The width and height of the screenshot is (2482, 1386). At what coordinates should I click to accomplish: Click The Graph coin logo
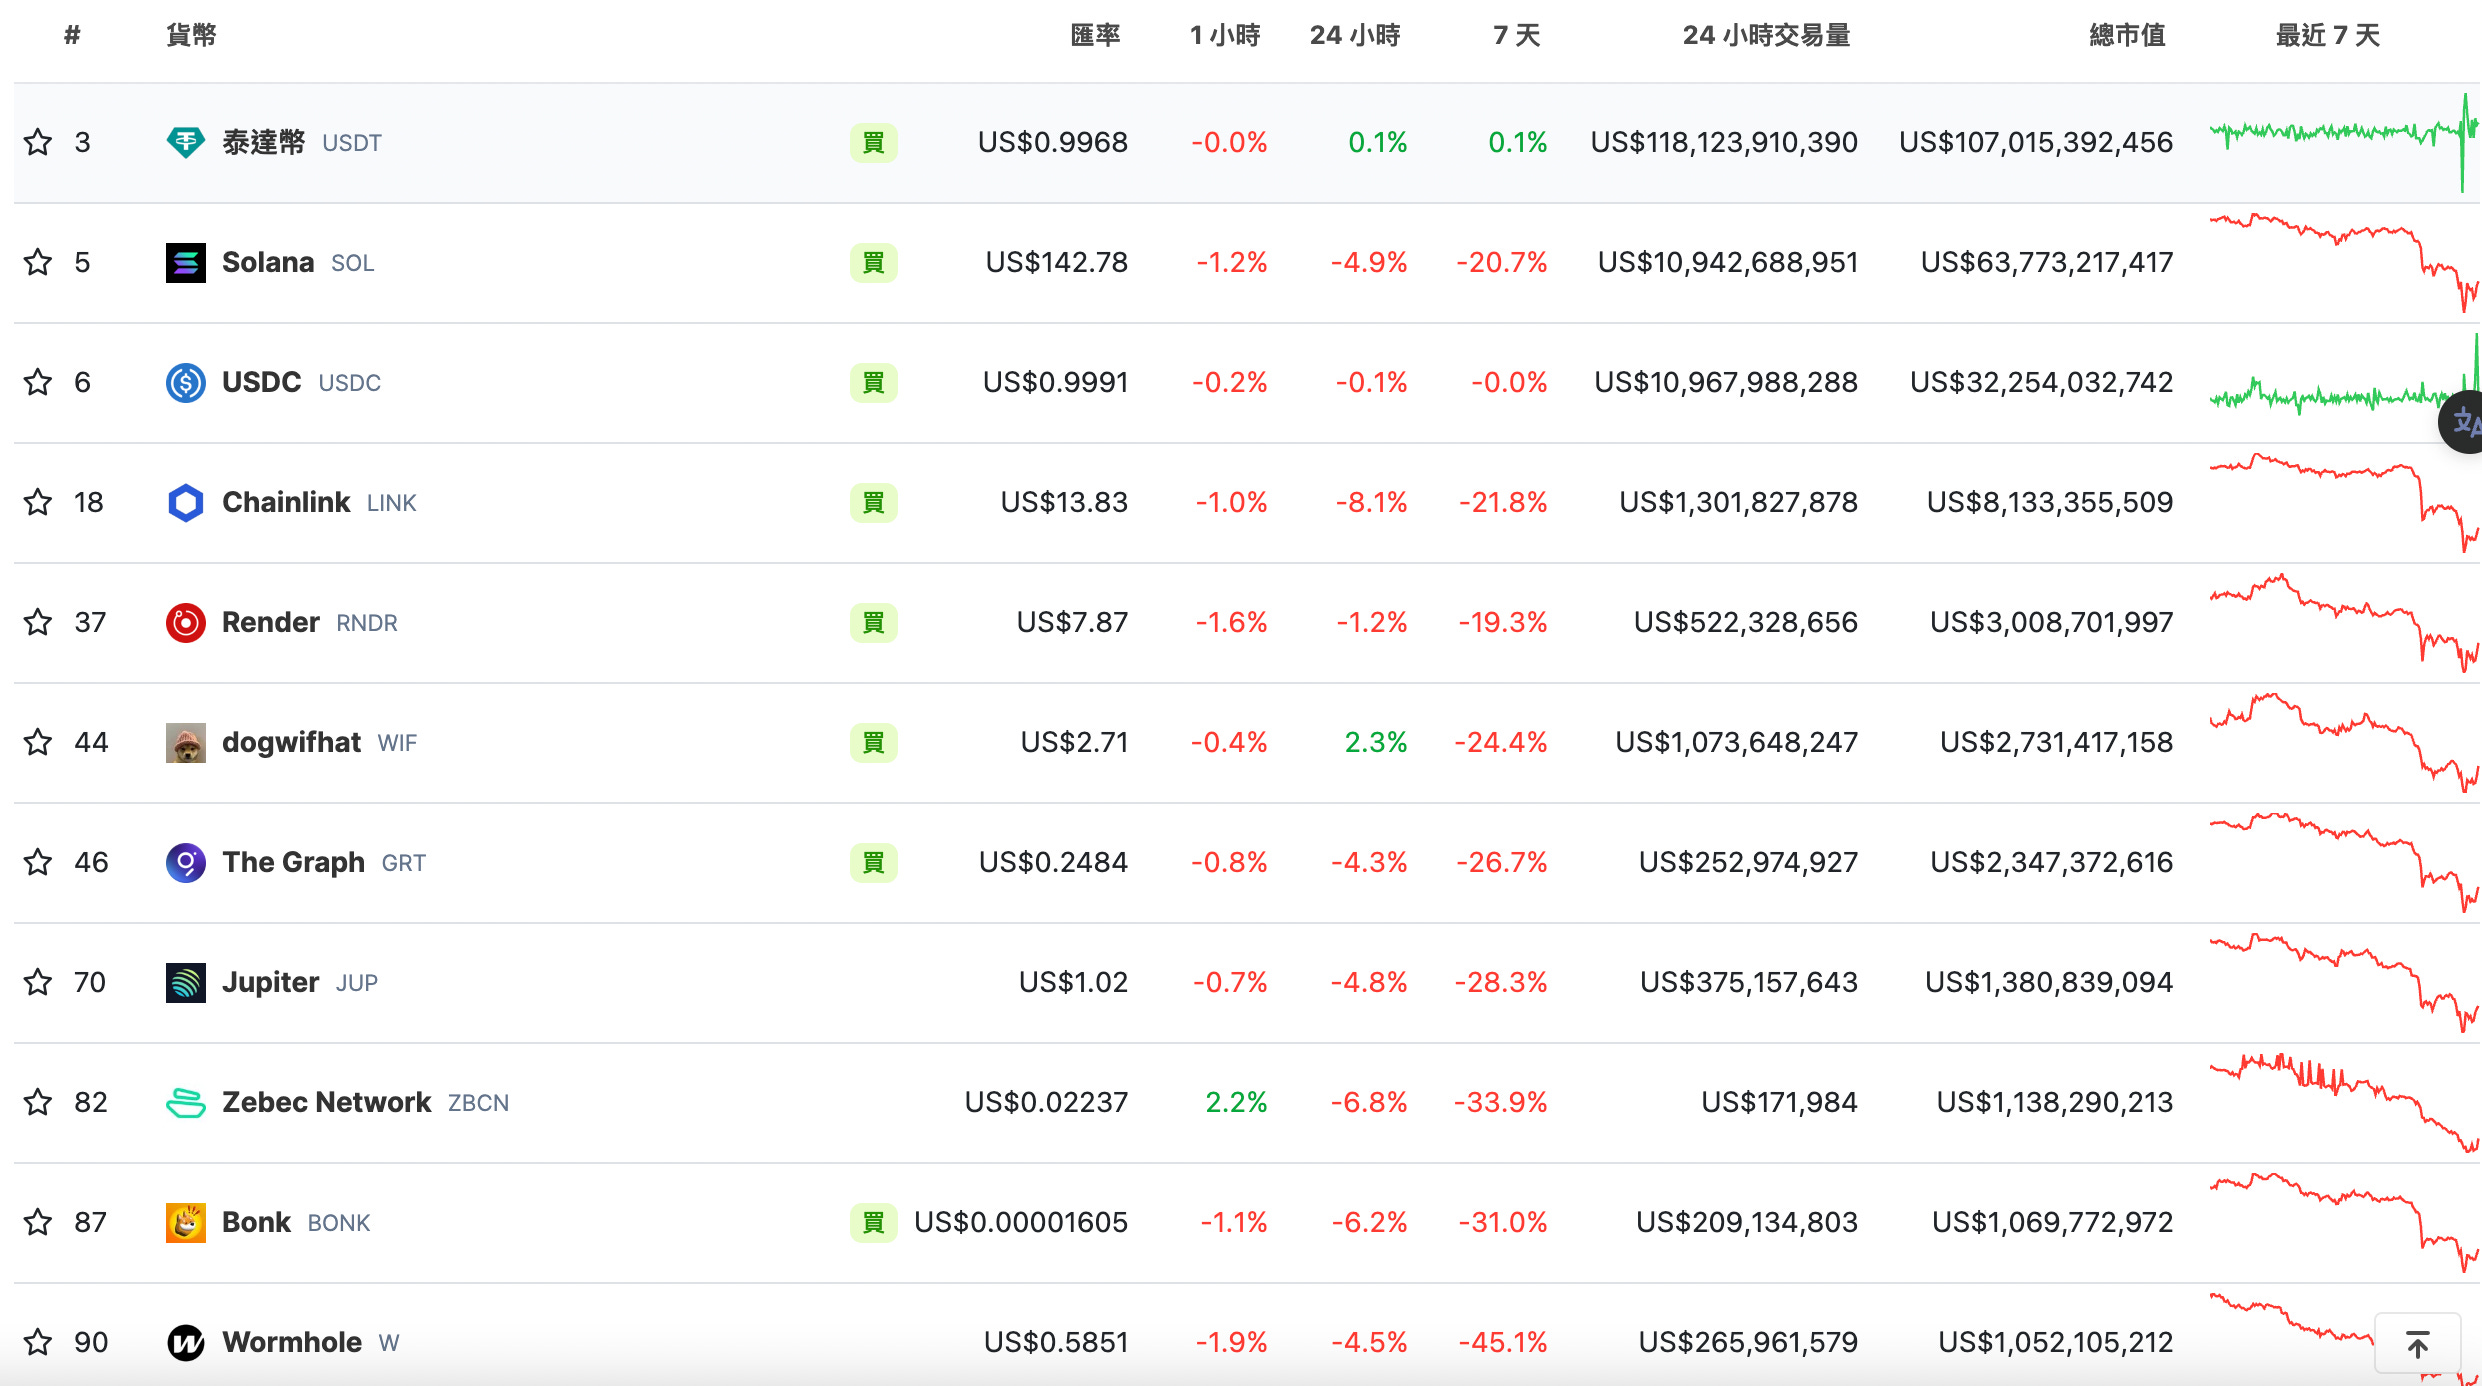[185, 863]
